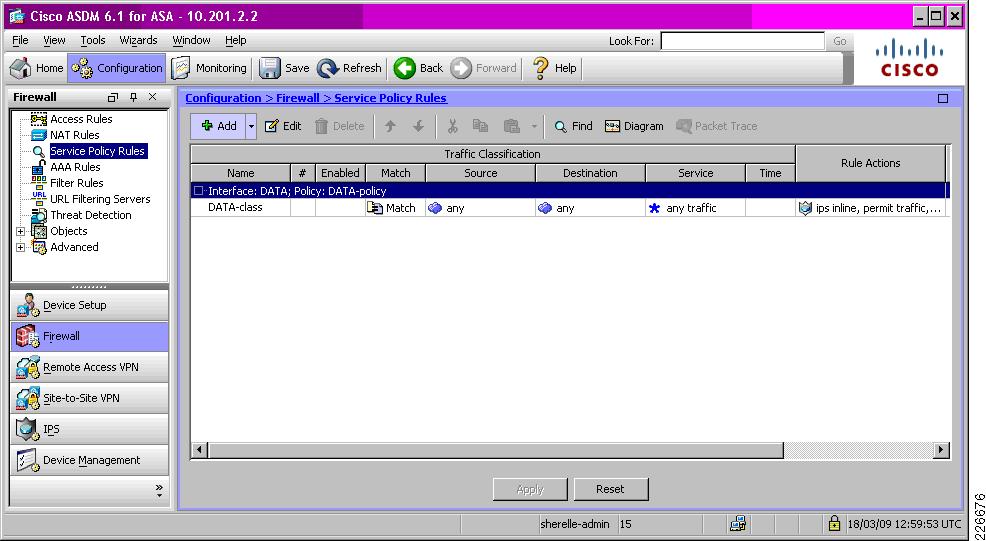Click the Refresh toolbar button
The width and height of the screenshot is (986, 541).
(350, 68)
